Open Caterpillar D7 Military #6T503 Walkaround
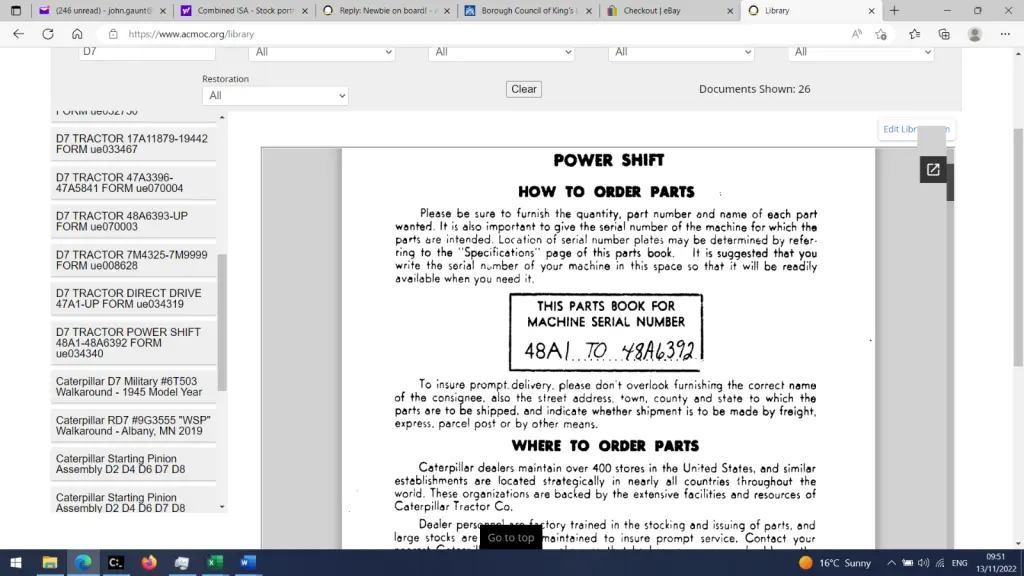 coord(134,387)
